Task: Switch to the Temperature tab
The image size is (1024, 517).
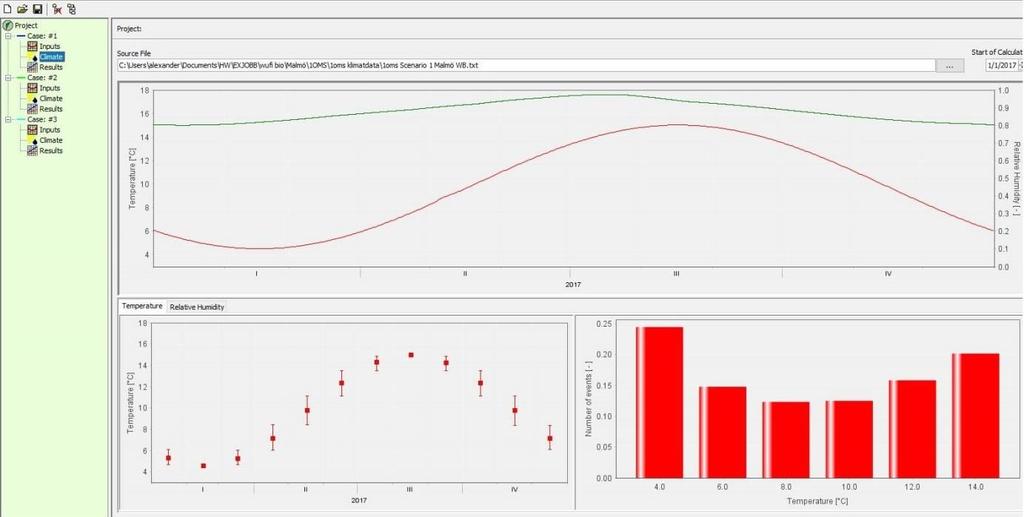Action: pos(142,306)
